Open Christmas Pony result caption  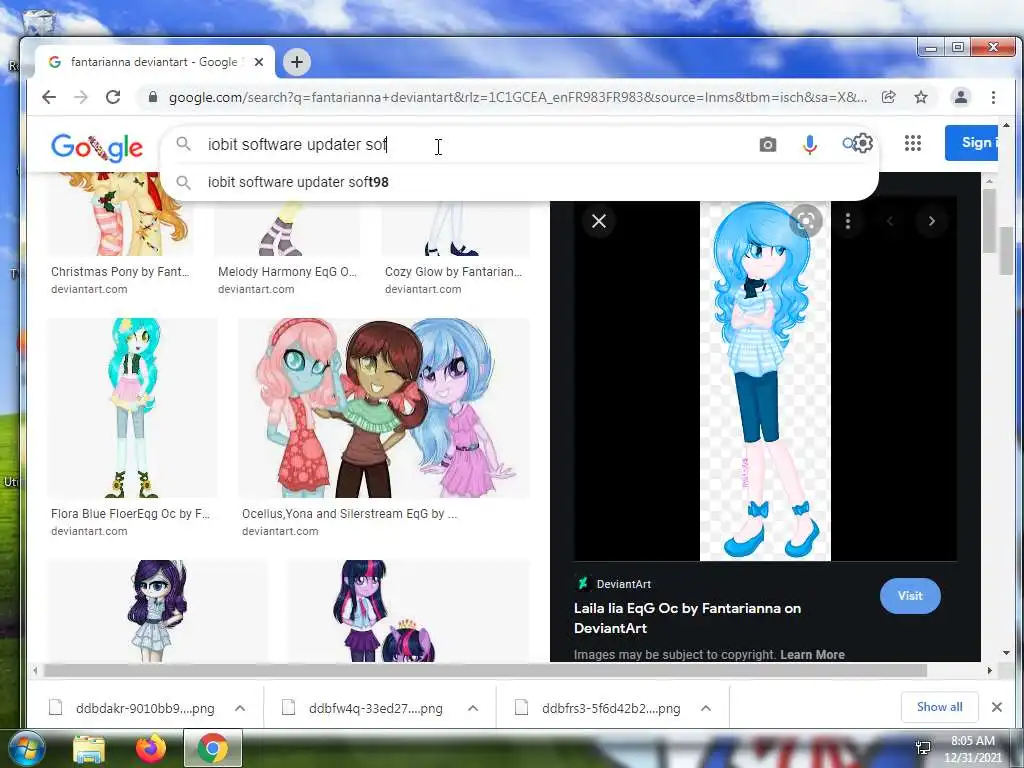[120, 272]
